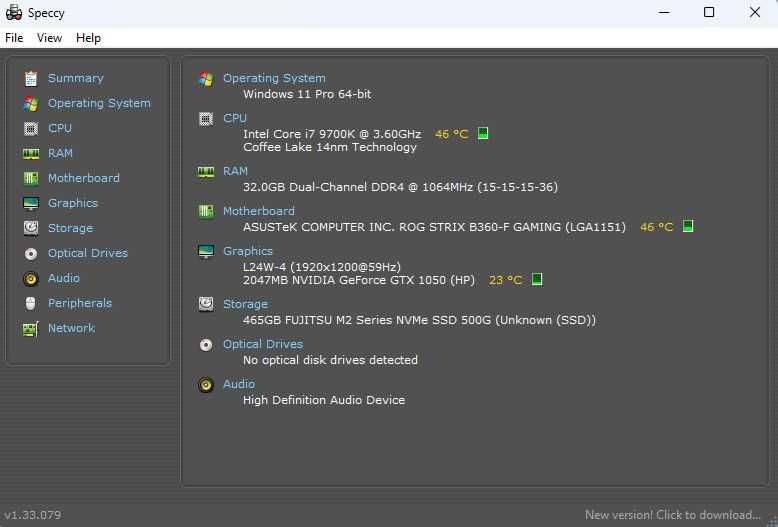Open the View menu
The height and width of the screenshot is (527, 778).
click(x=49, y=38)
